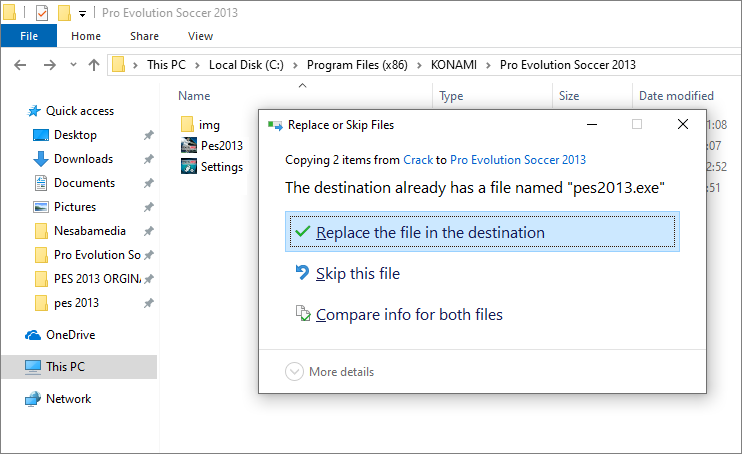
Task: Switch to the Home ribbon tab
Action: (x=86, y=36)
